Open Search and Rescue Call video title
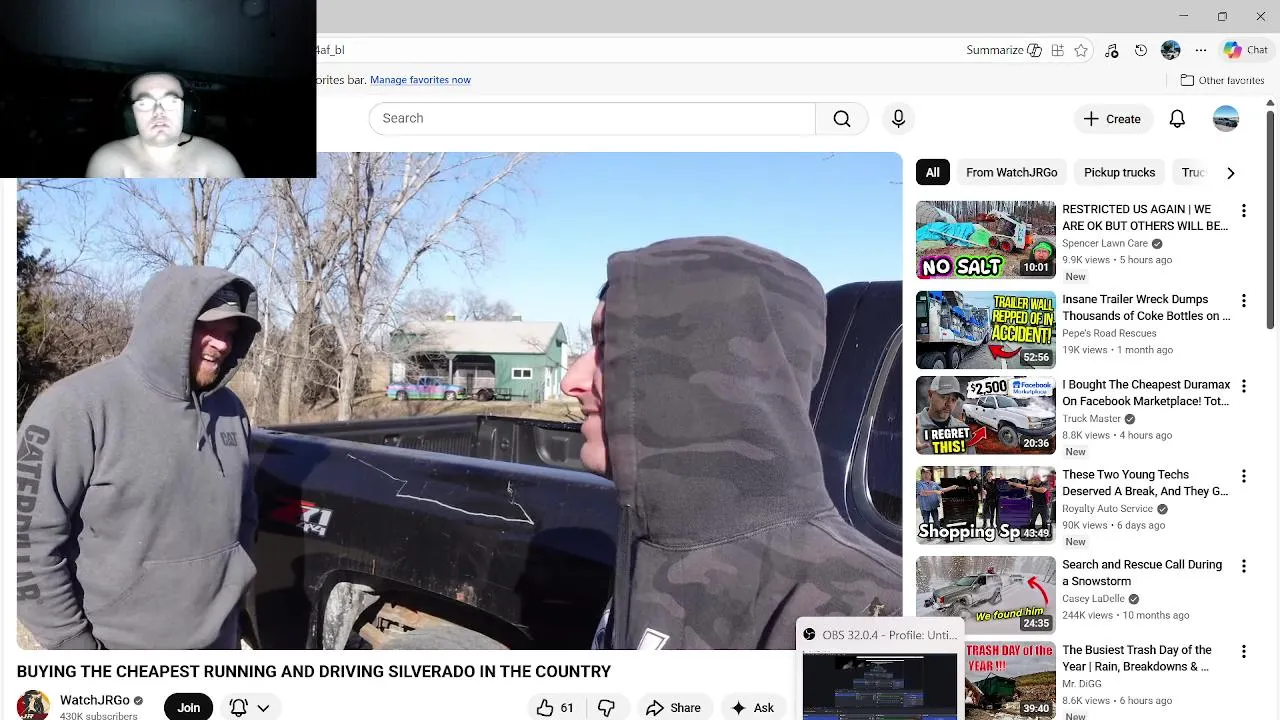Screen dimensions: 1280x720 point(1142,573)
